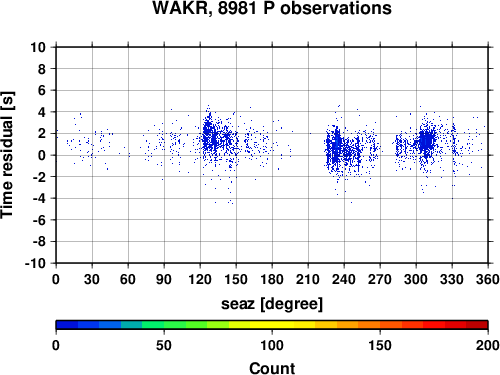Click the colorbar tick label 50
This screenshot has width=500, height=375.
pyautogui.click(x=164, y=345)
